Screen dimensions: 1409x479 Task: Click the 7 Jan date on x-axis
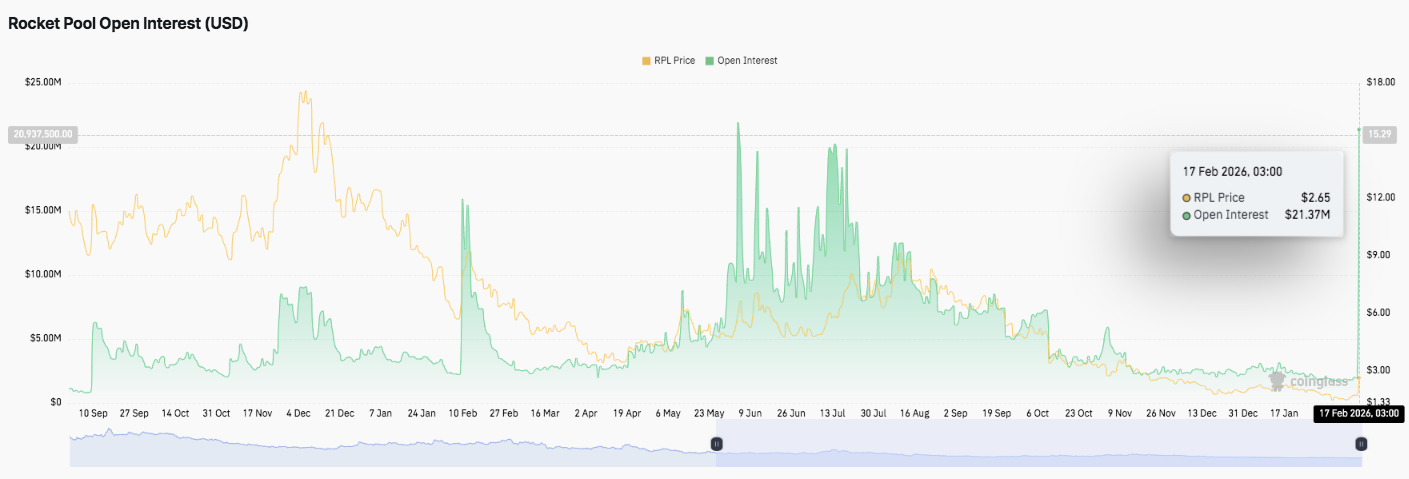380,413
